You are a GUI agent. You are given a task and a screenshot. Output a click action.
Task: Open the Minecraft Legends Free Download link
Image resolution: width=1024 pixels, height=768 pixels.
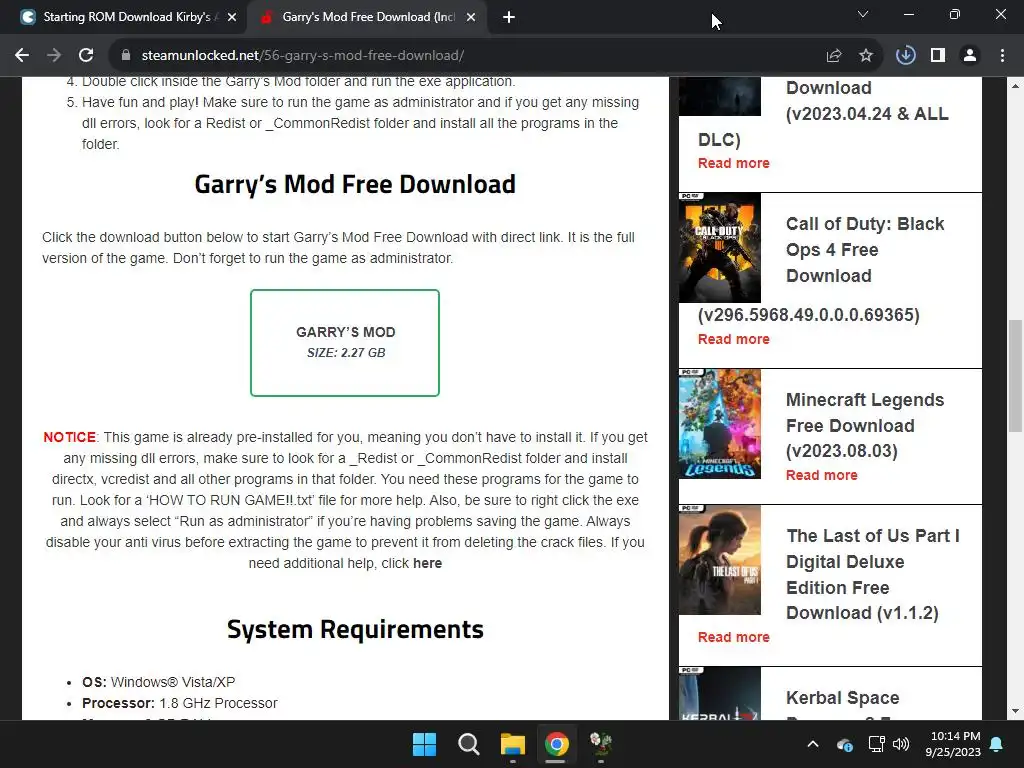pyautogui.click(x=865, y=425)
